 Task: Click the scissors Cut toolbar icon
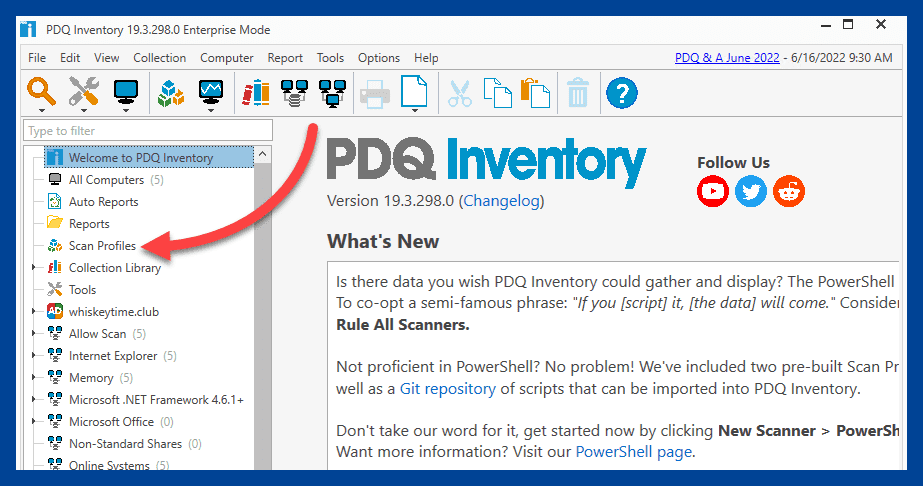[x=460, y=94]
